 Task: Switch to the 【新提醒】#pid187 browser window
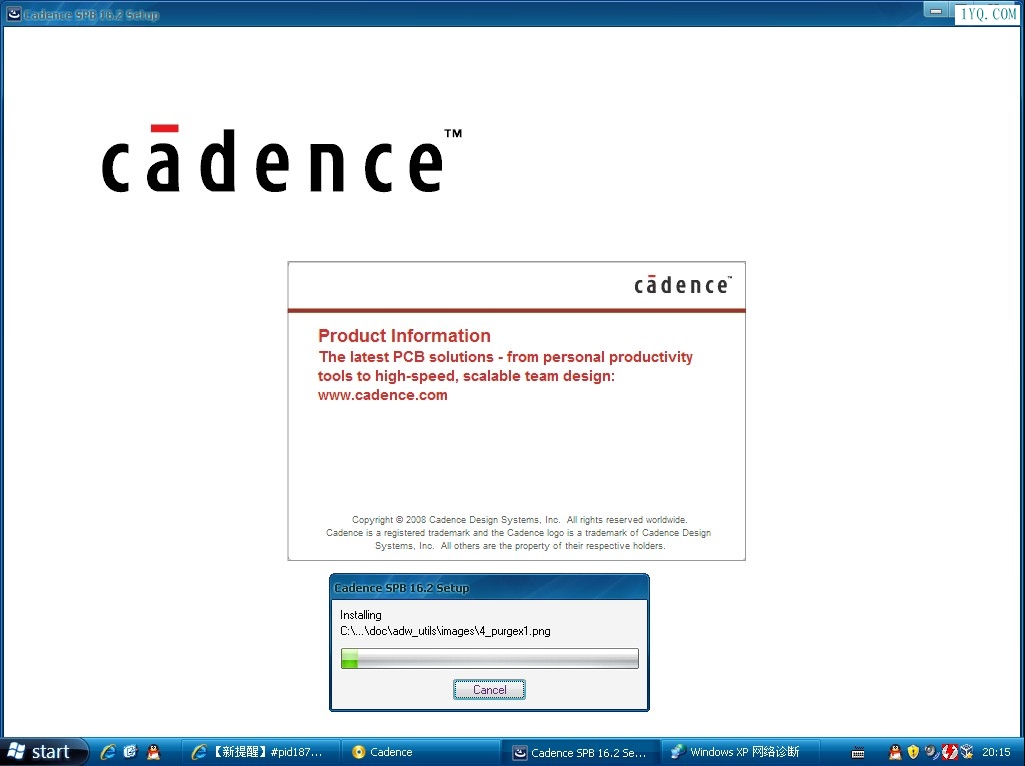click(x=261, y=752)
